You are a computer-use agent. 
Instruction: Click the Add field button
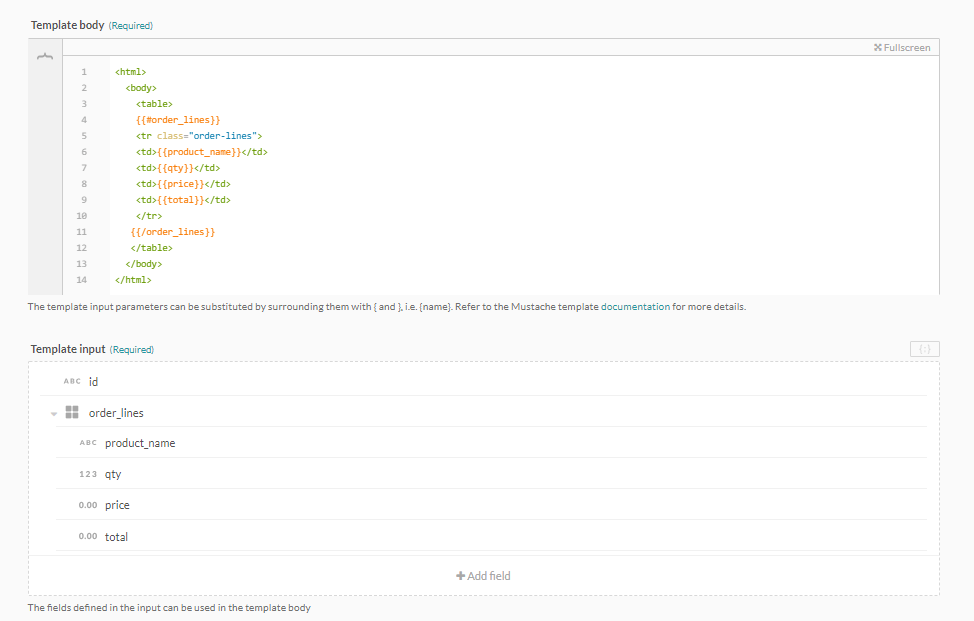(x=483, y=575)
